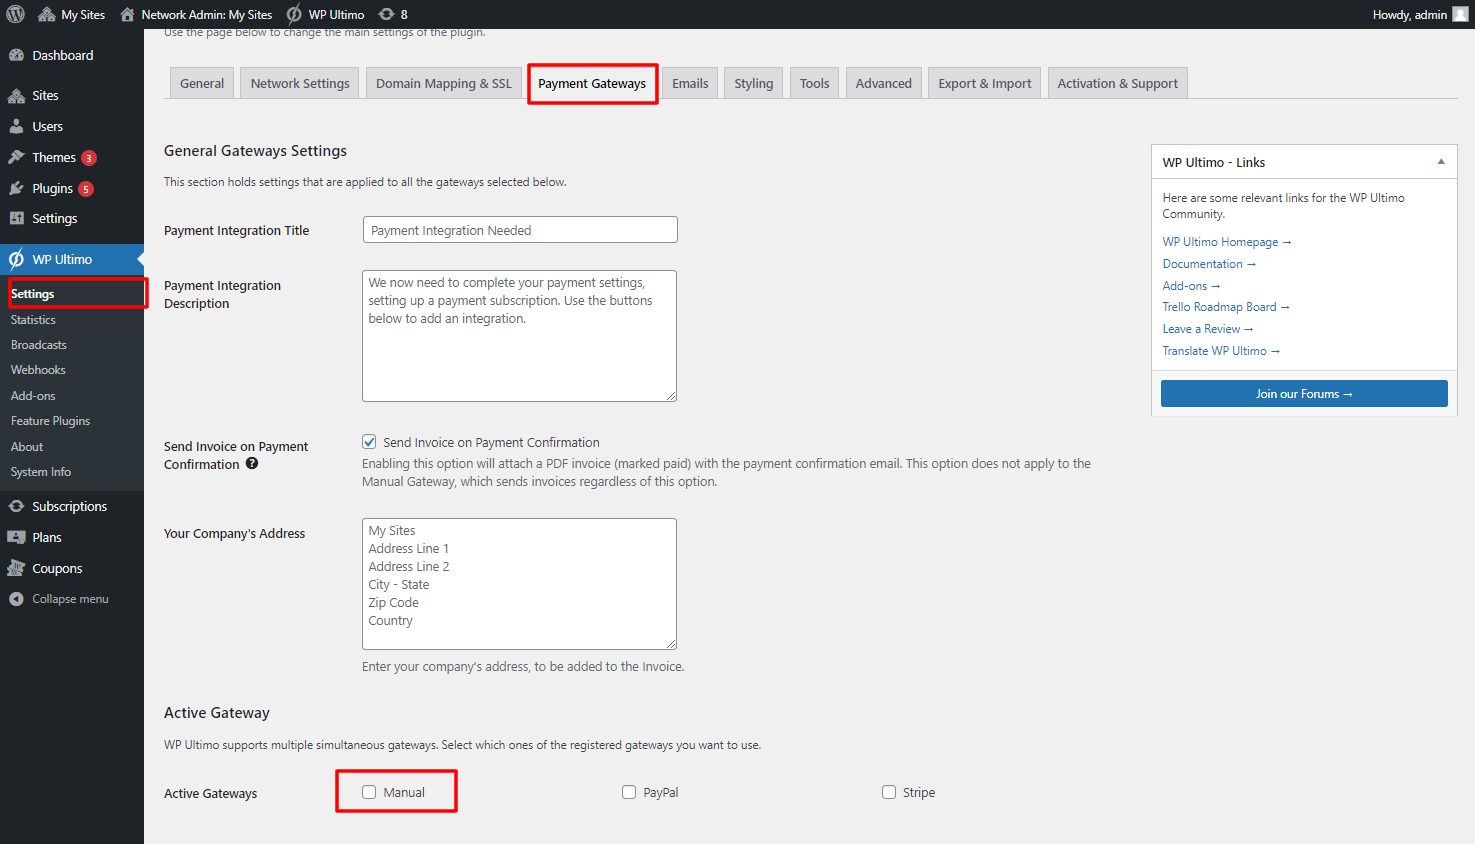Enable the Stripe gateway checkbox

pyautogui.click(x=889, y=792)
